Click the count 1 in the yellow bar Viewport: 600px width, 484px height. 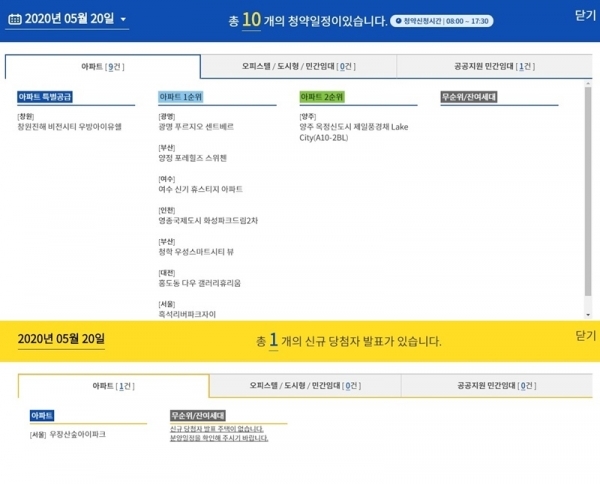273,340
